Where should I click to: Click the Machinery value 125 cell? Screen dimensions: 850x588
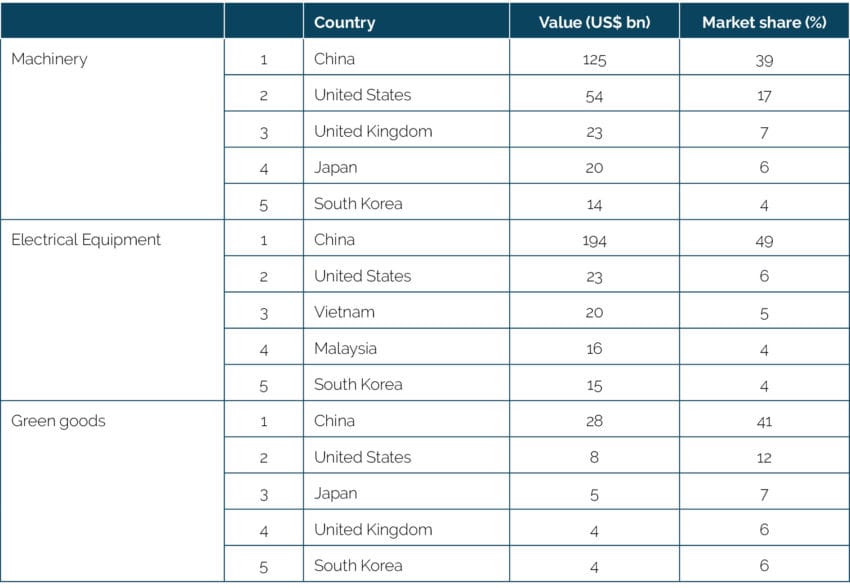(x=594, y=59)
